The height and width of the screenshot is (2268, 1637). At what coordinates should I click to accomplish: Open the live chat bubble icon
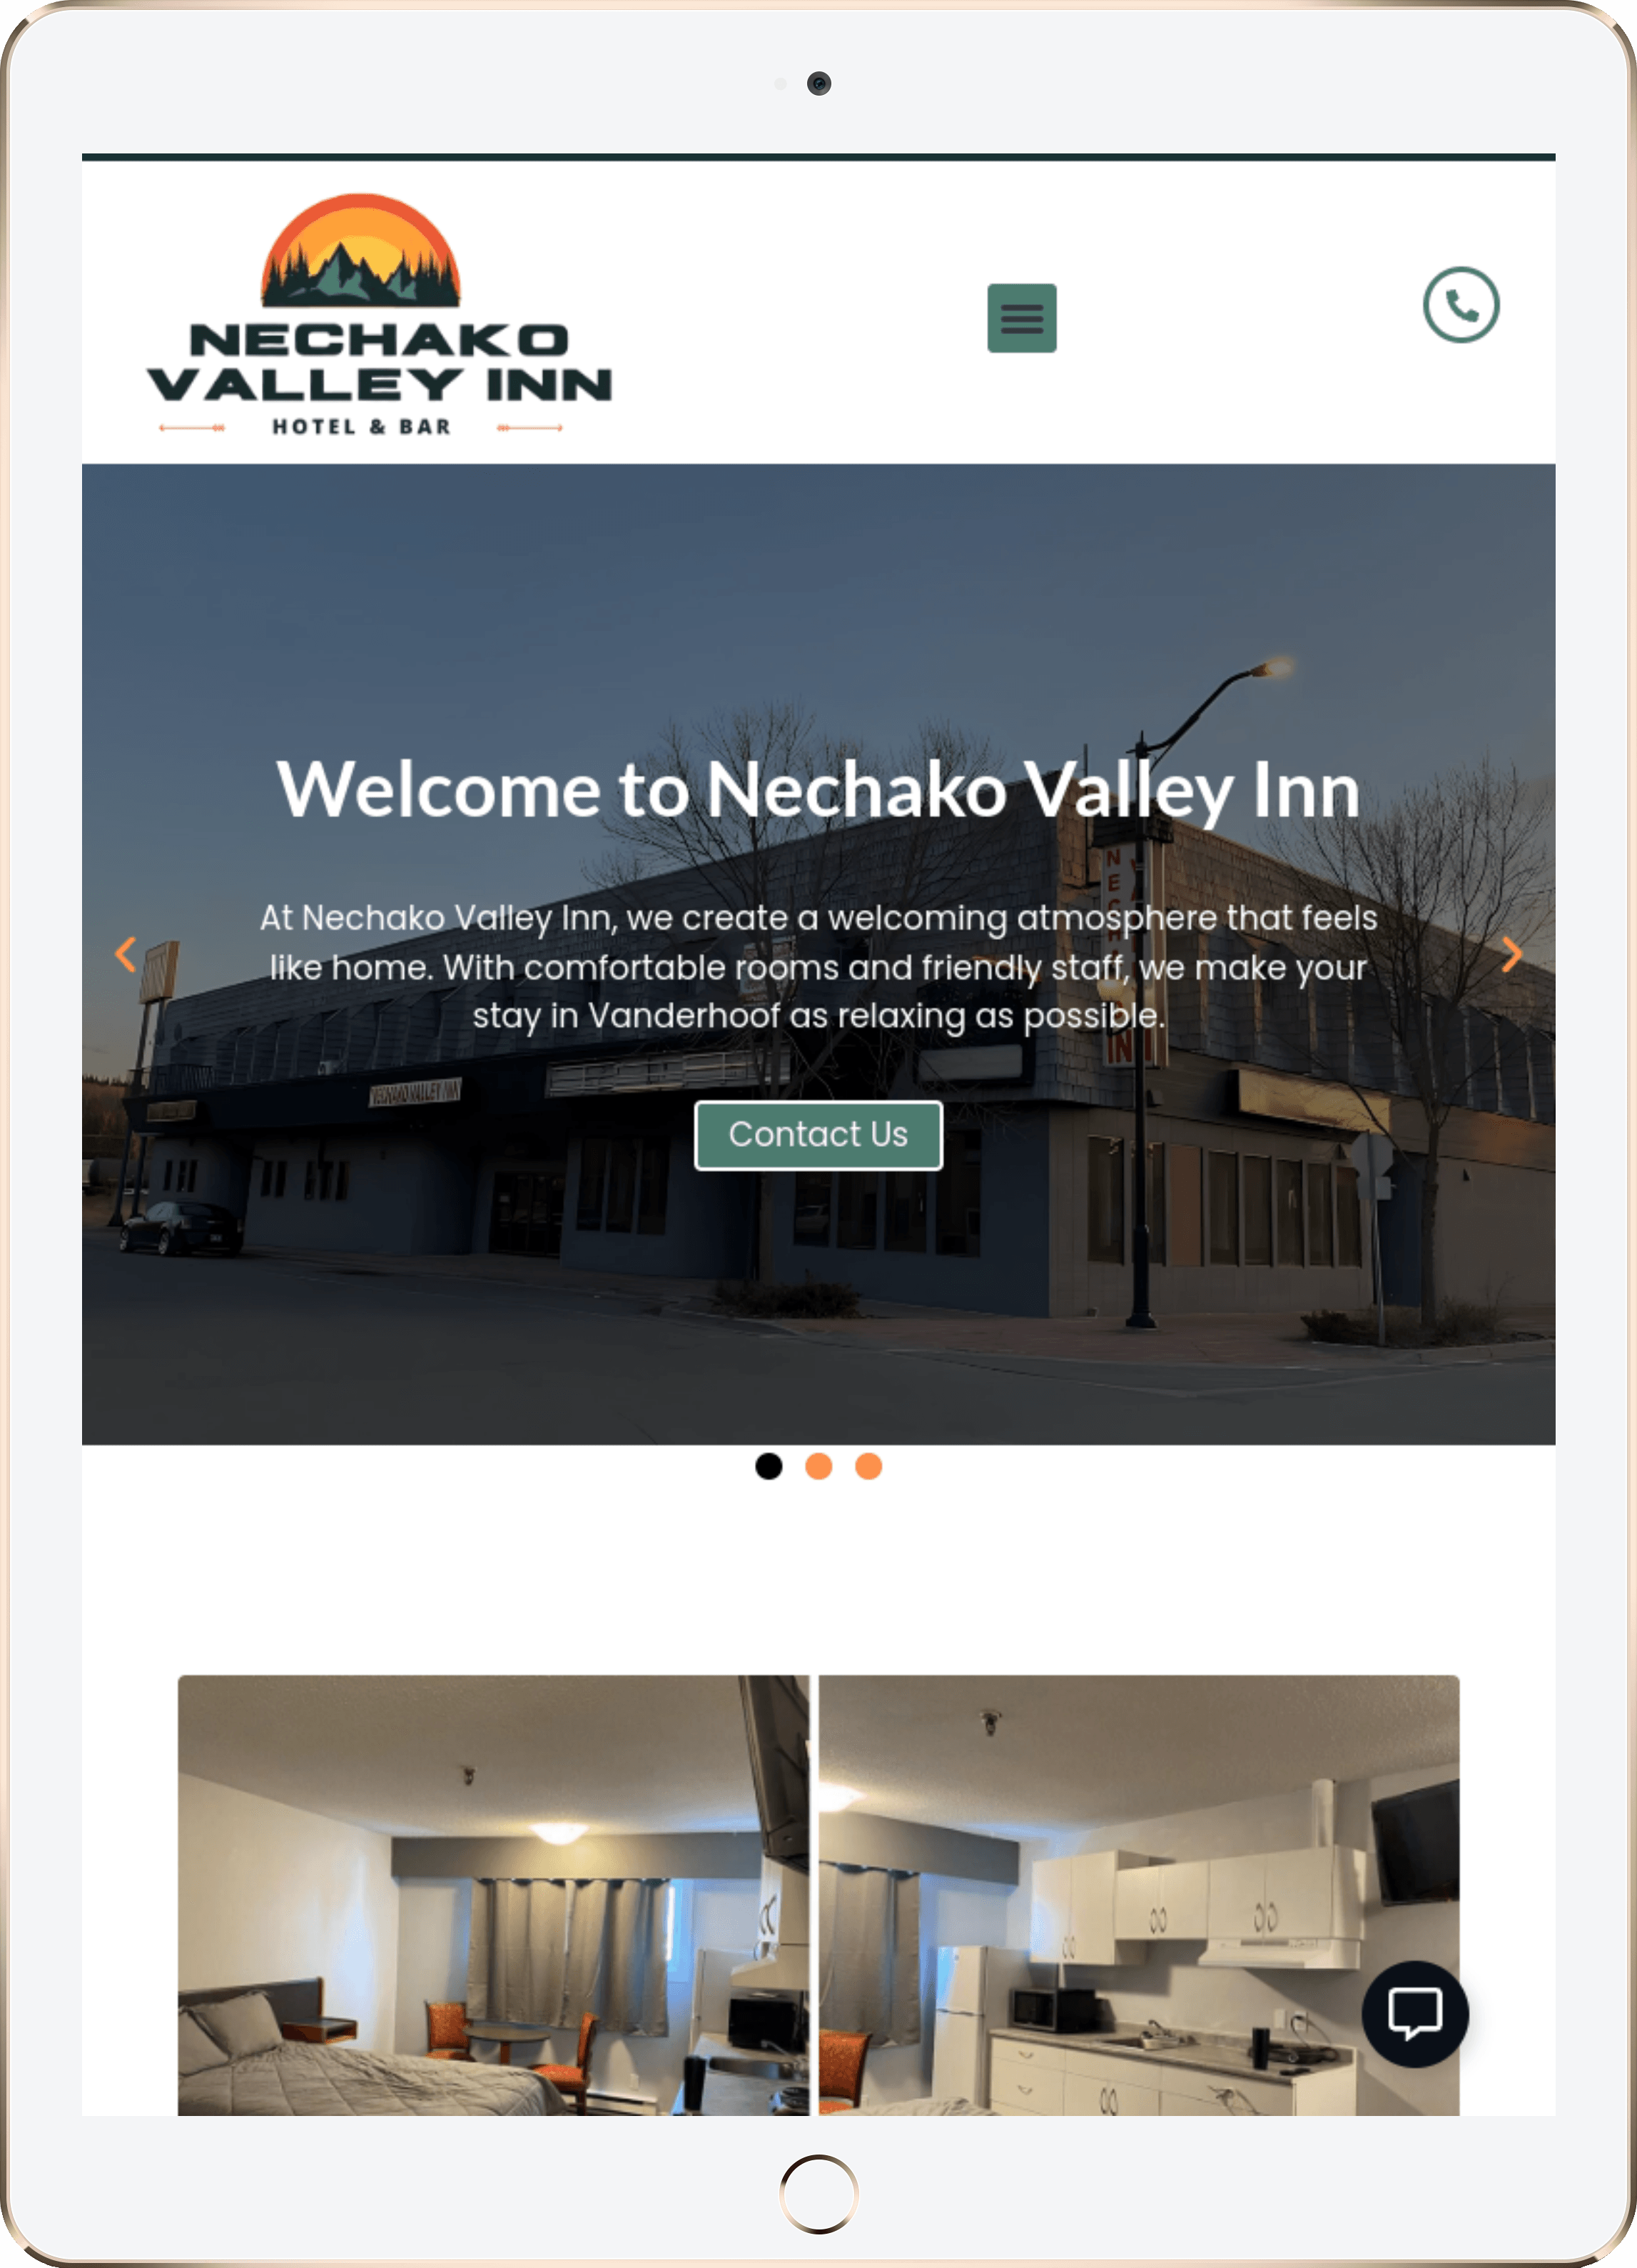point(1414,2013)
